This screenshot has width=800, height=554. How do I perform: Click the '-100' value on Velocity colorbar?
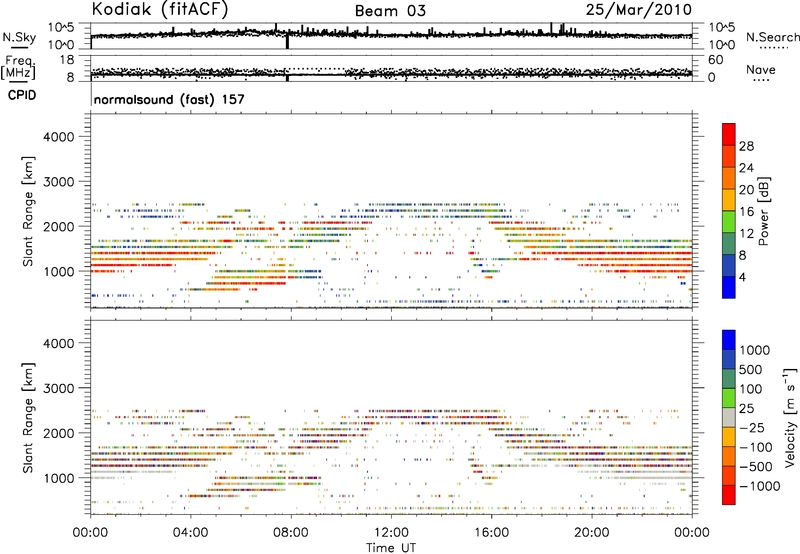(755, 447)
